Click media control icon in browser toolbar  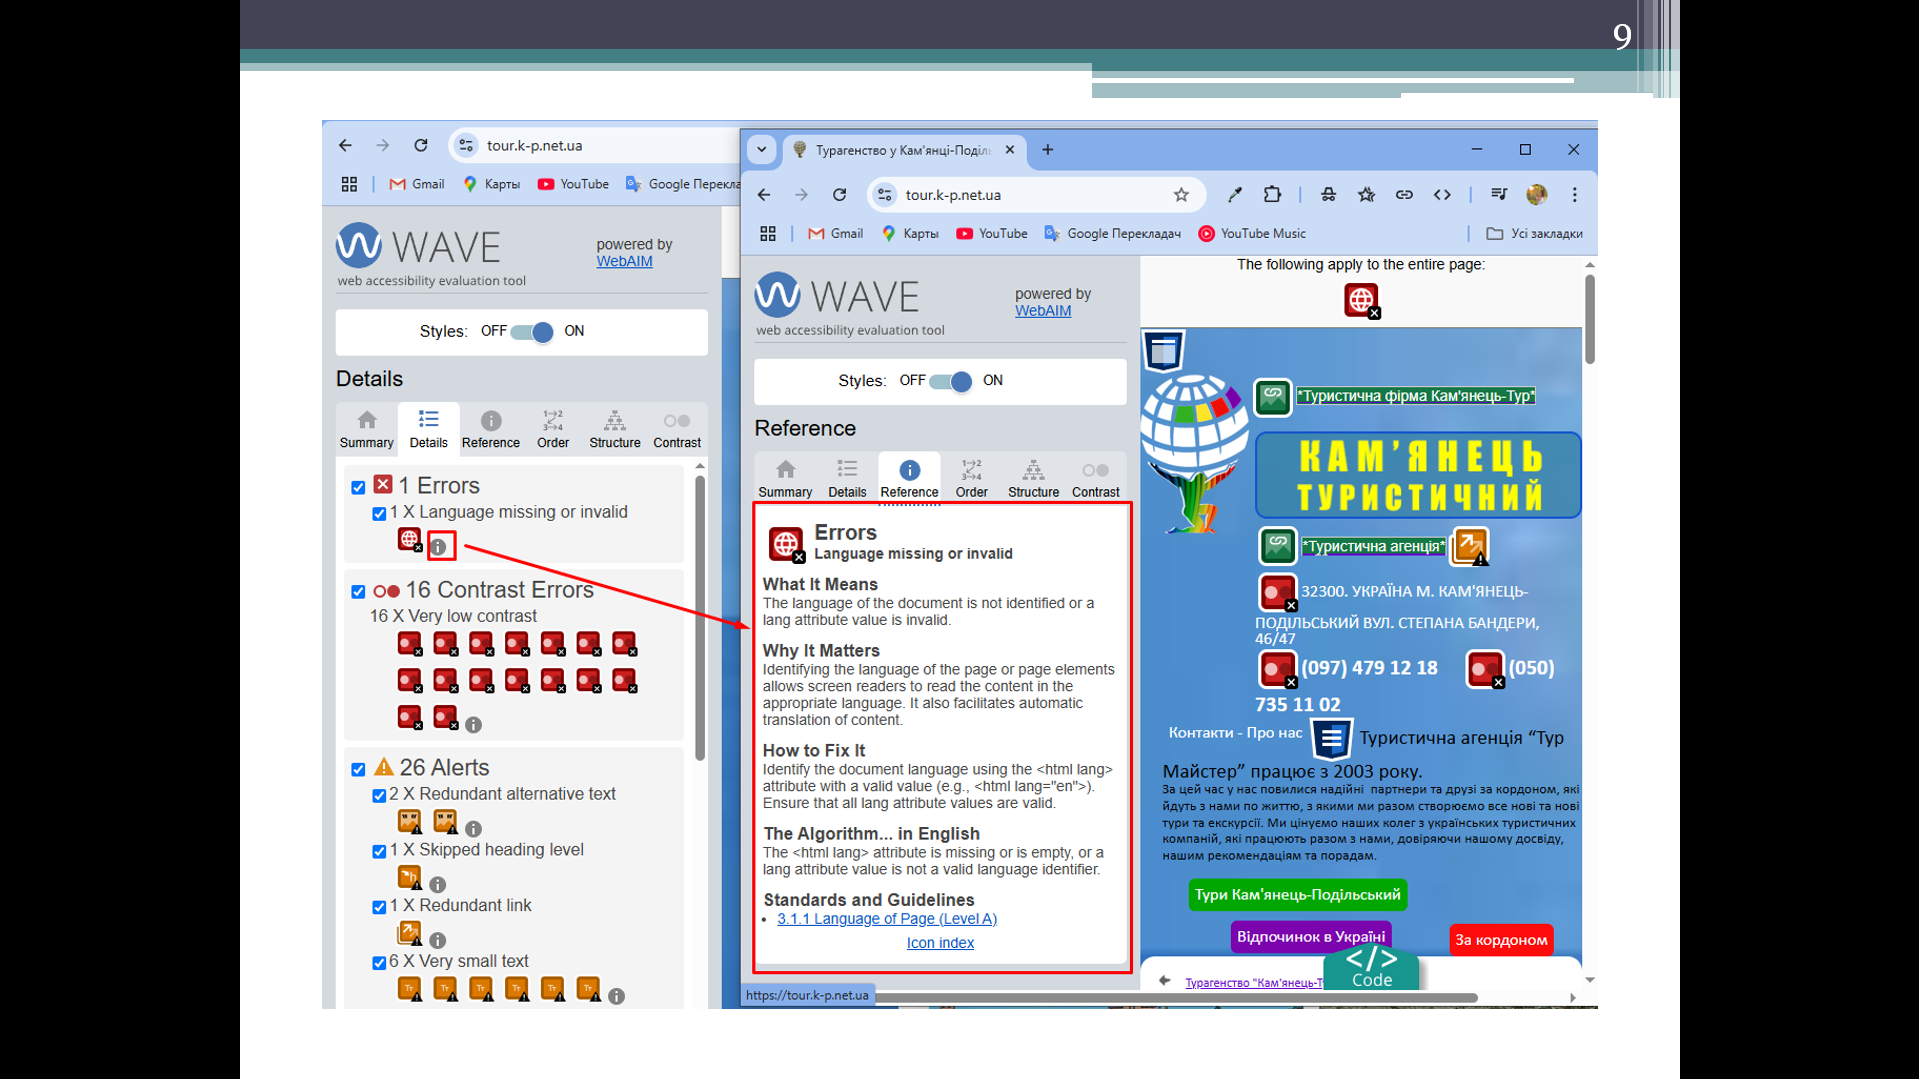point(1498,195)
